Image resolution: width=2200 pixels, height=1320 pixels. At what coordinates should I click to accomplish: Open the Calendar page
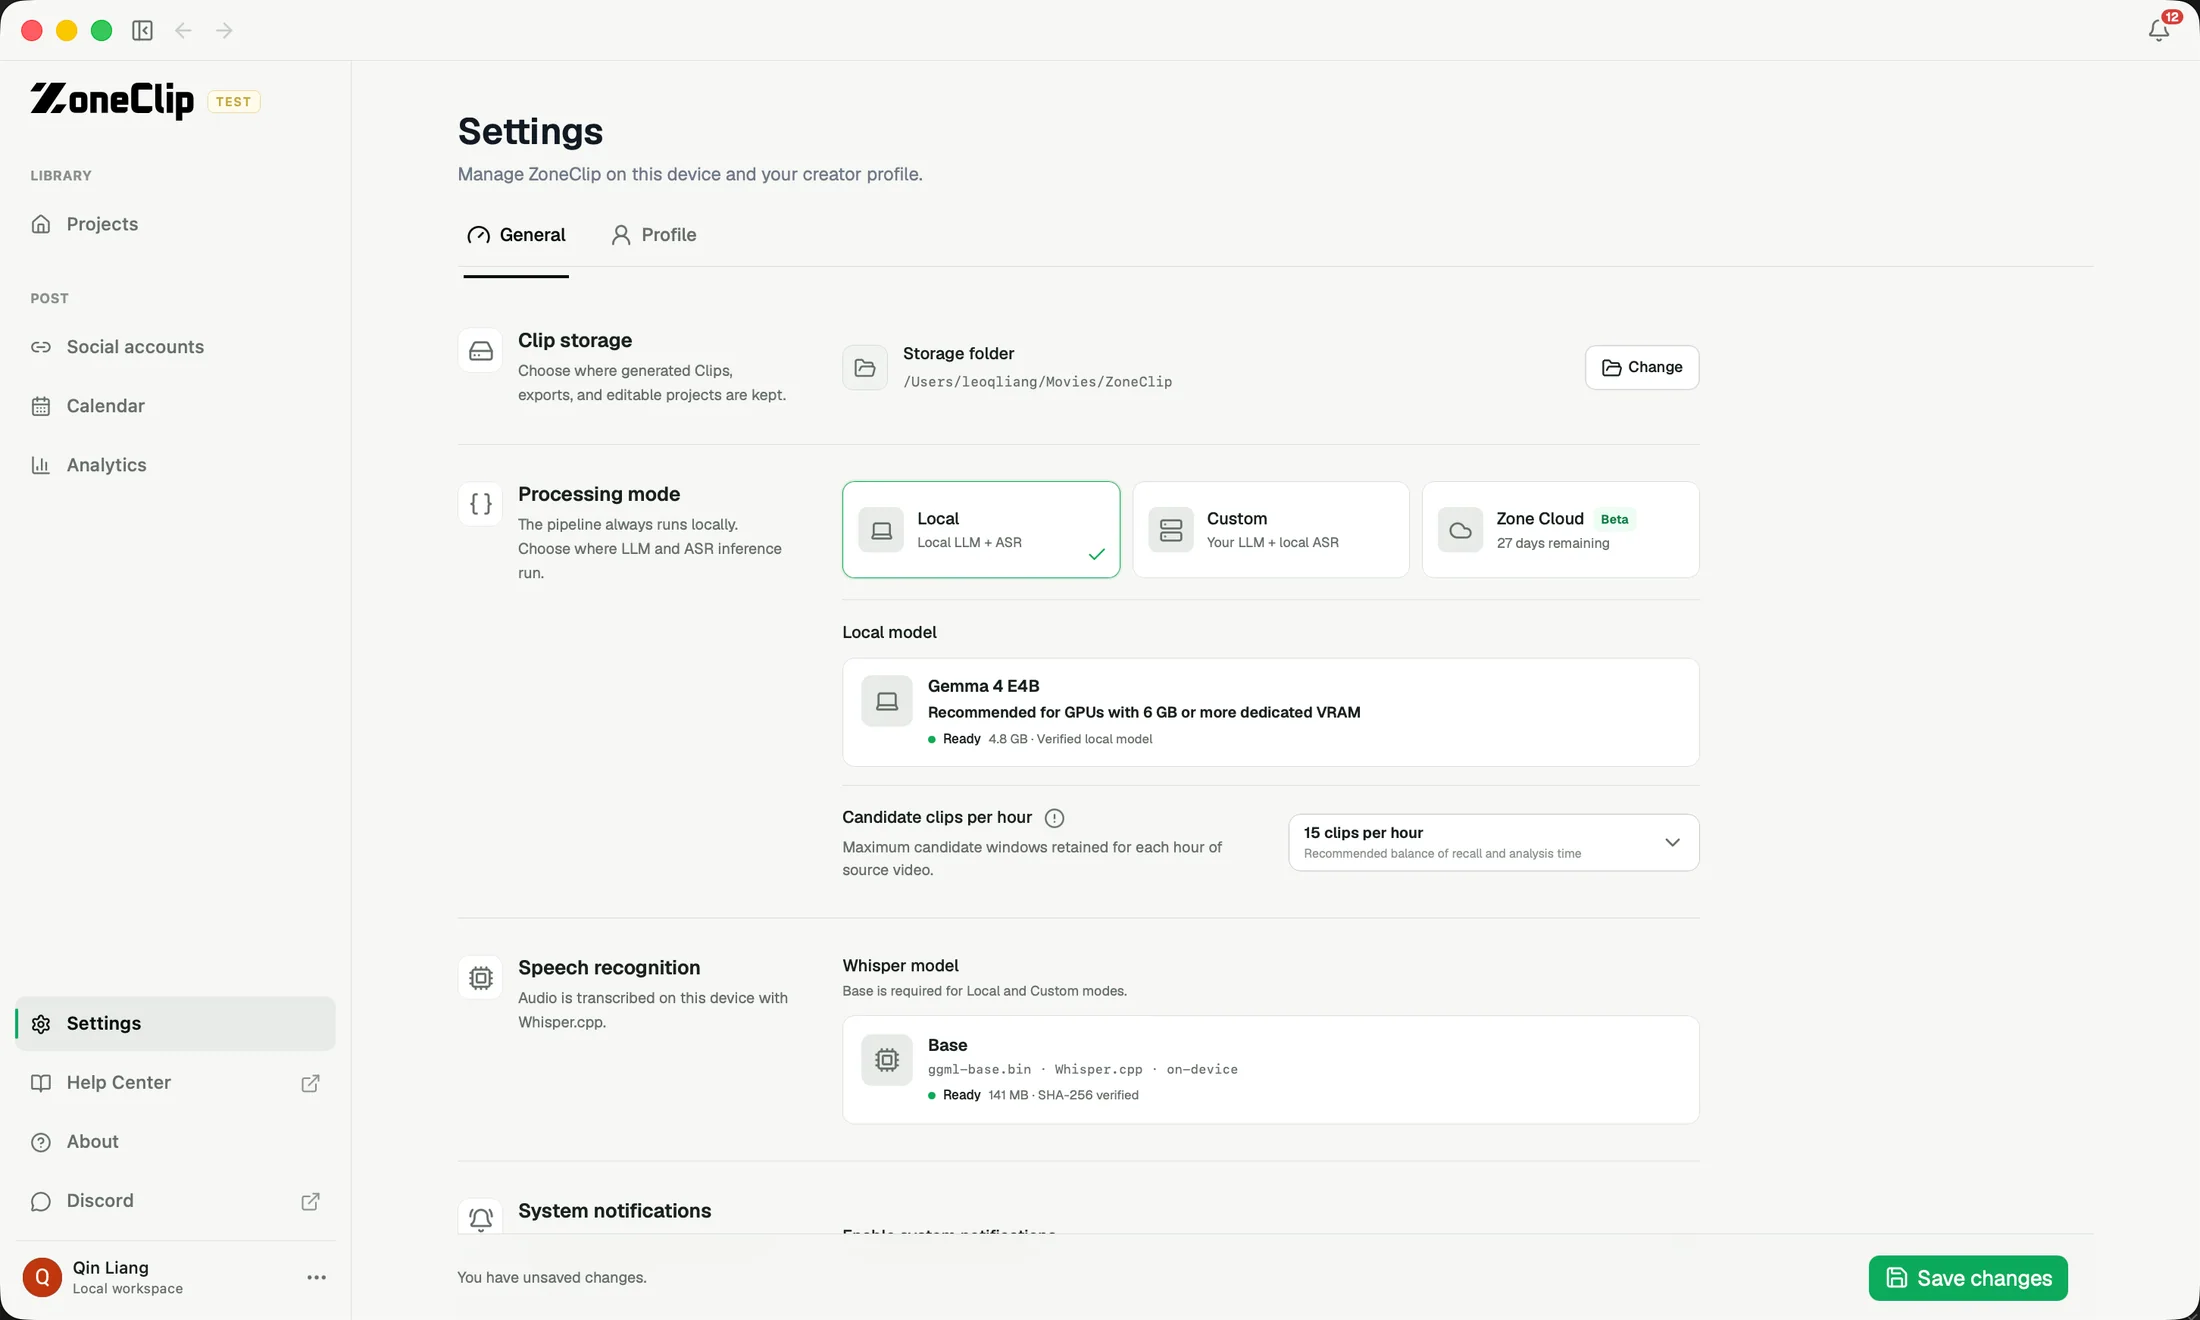tap(175, 406)
